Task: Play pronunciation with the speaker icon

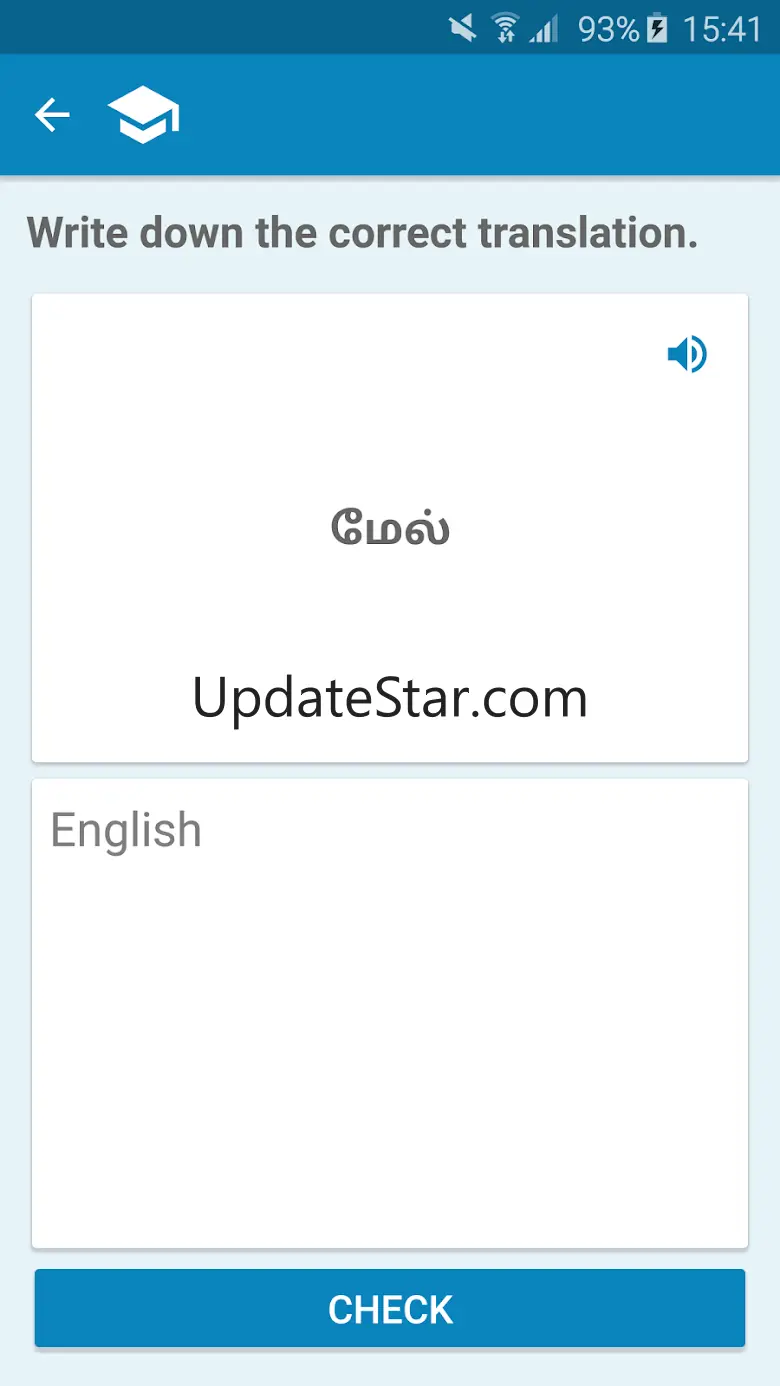Action: click(x=687, y=354)
